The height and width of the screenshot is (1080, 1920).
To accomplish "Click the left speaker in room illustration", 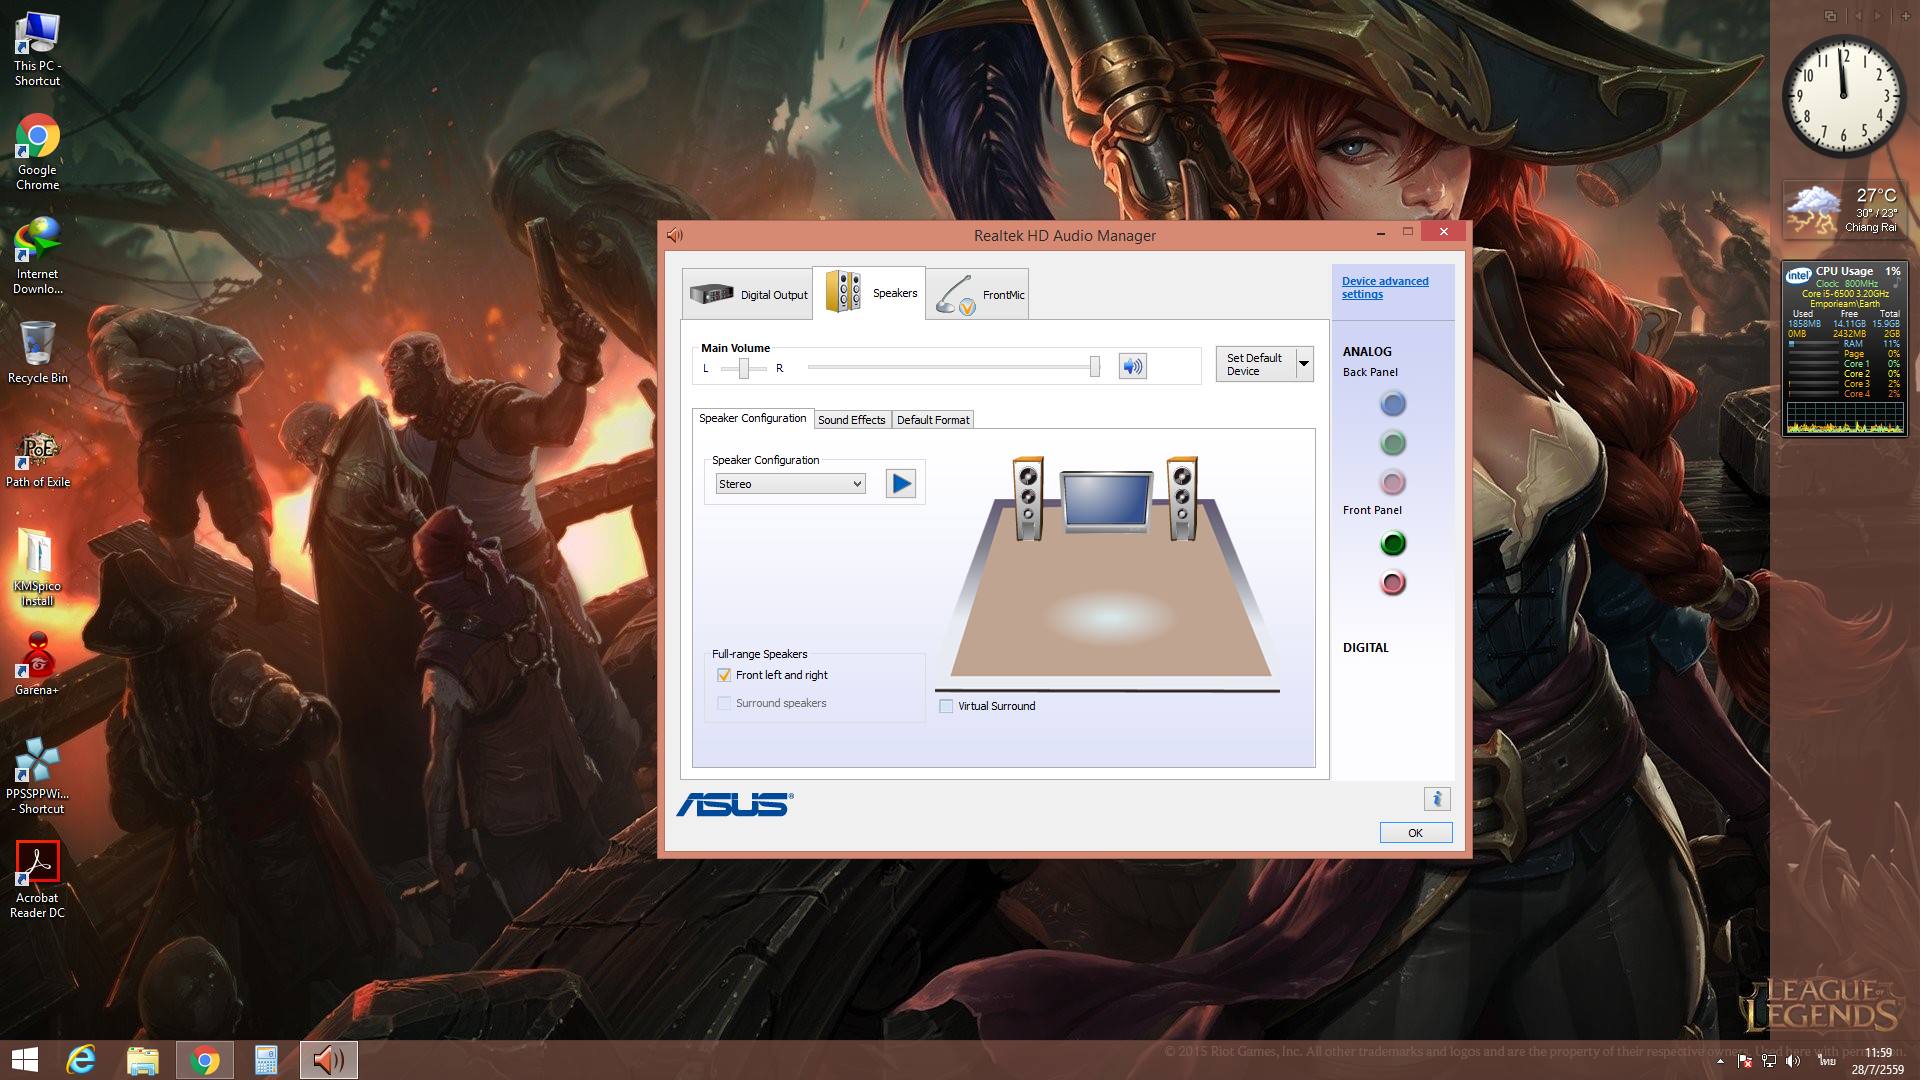I will click(1028, 498).
